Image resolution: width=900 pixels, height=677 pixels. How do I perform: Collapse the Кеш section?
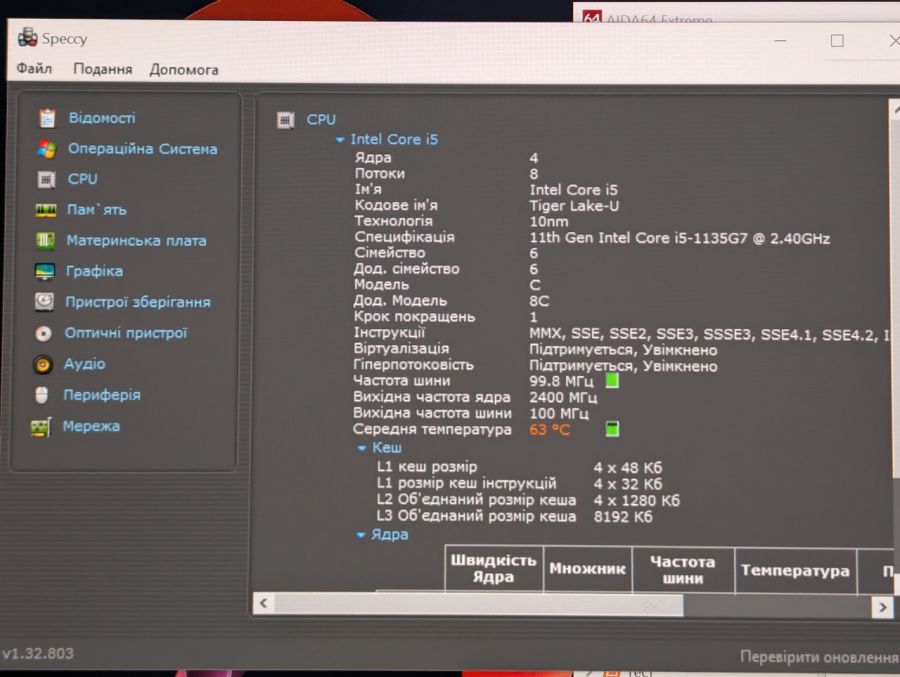362,448
